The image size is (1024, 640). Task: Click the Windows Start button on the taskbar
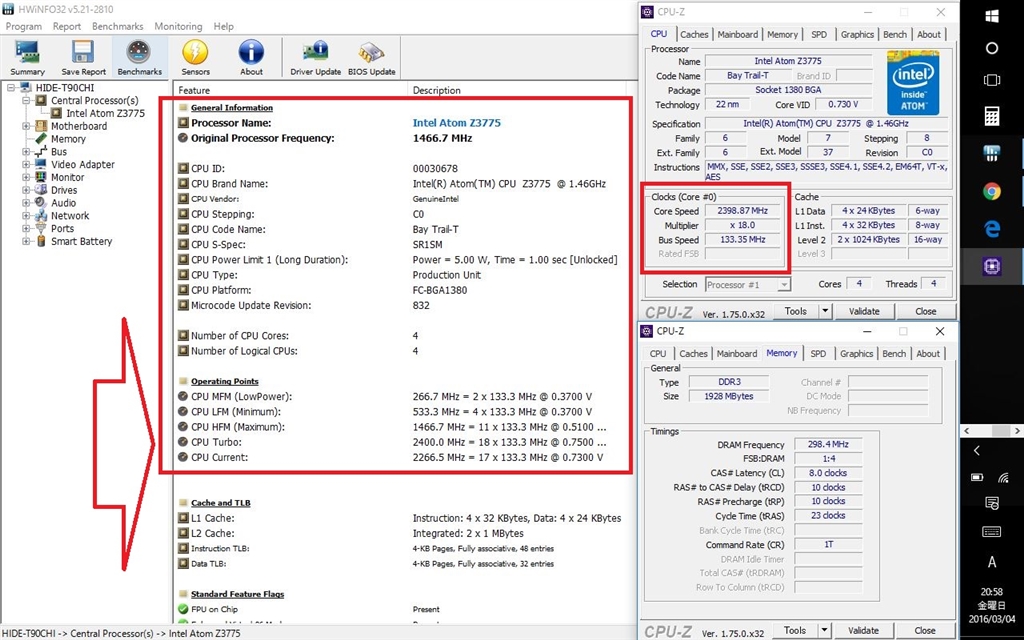click(992, 16)
